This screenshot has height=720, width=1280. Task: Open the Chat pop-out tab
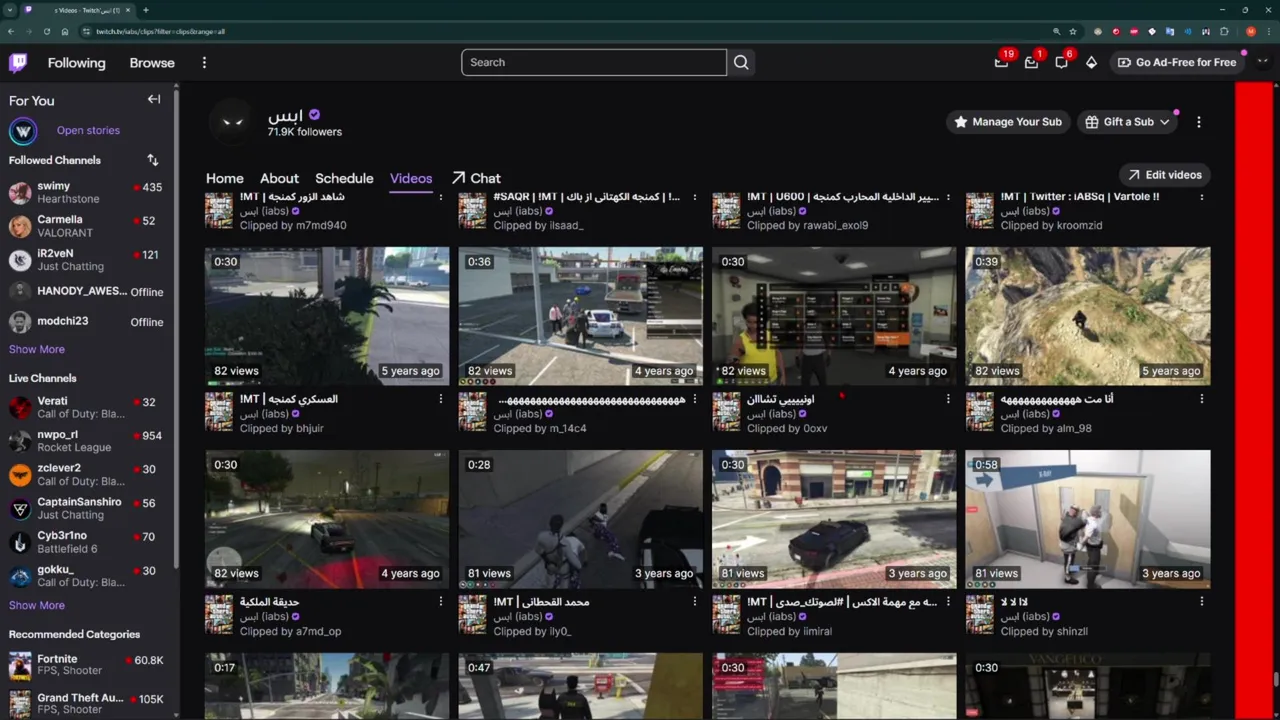tap(476, 178)
